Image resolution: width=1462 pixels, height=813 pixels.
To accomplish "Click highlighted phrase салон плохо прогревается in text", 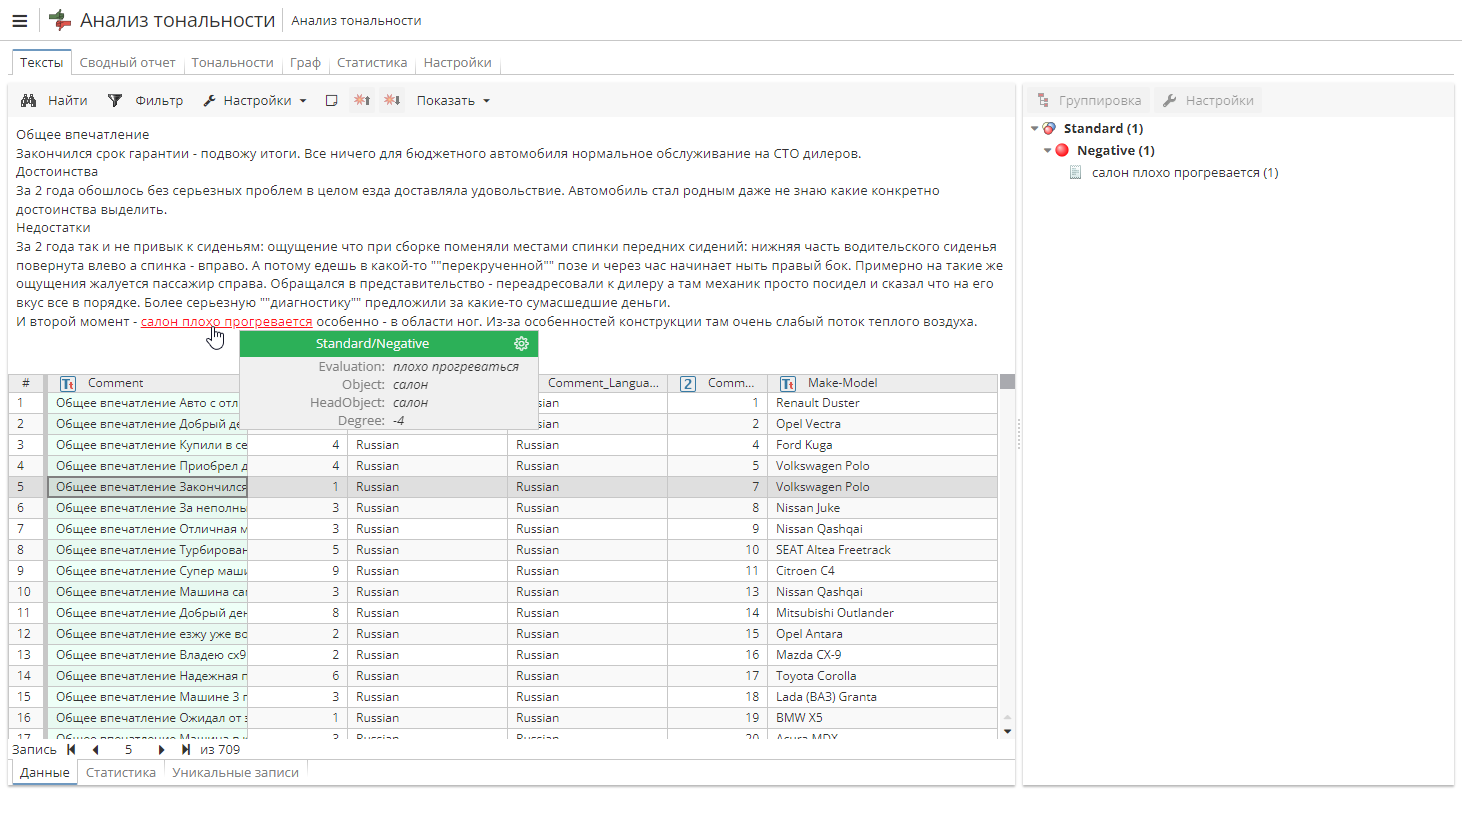I will point(226,321).
